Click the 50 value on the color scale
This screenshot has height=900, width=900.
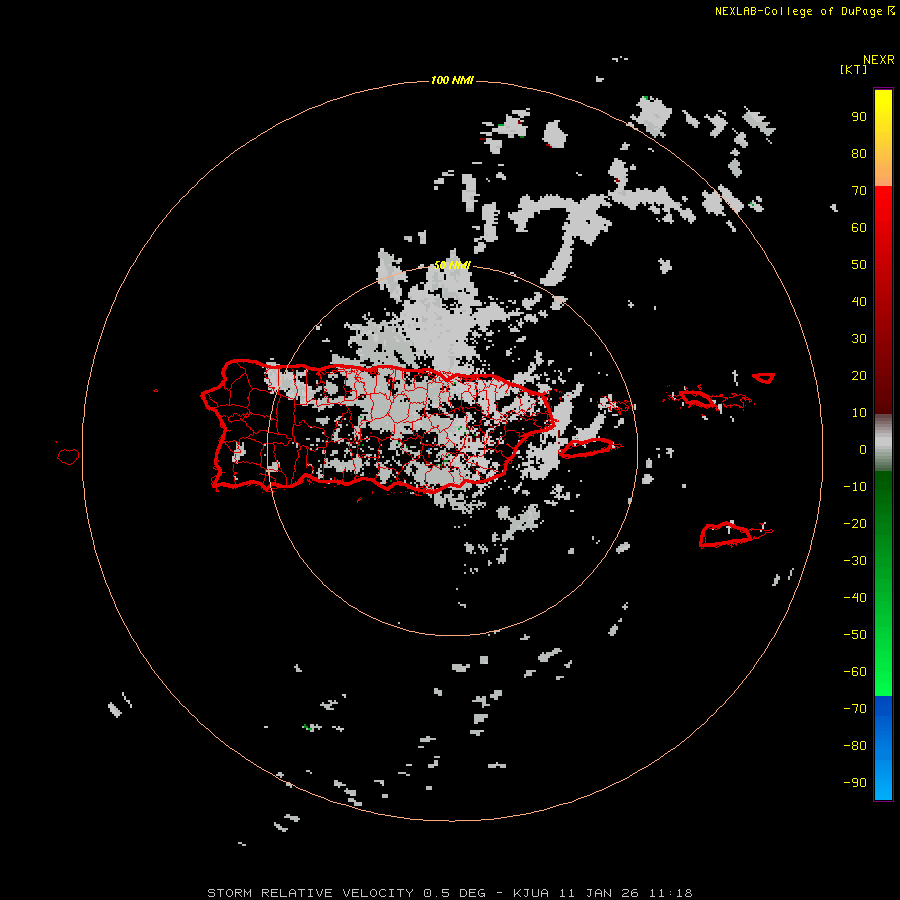pyautogui.click(x=859, y=265)
